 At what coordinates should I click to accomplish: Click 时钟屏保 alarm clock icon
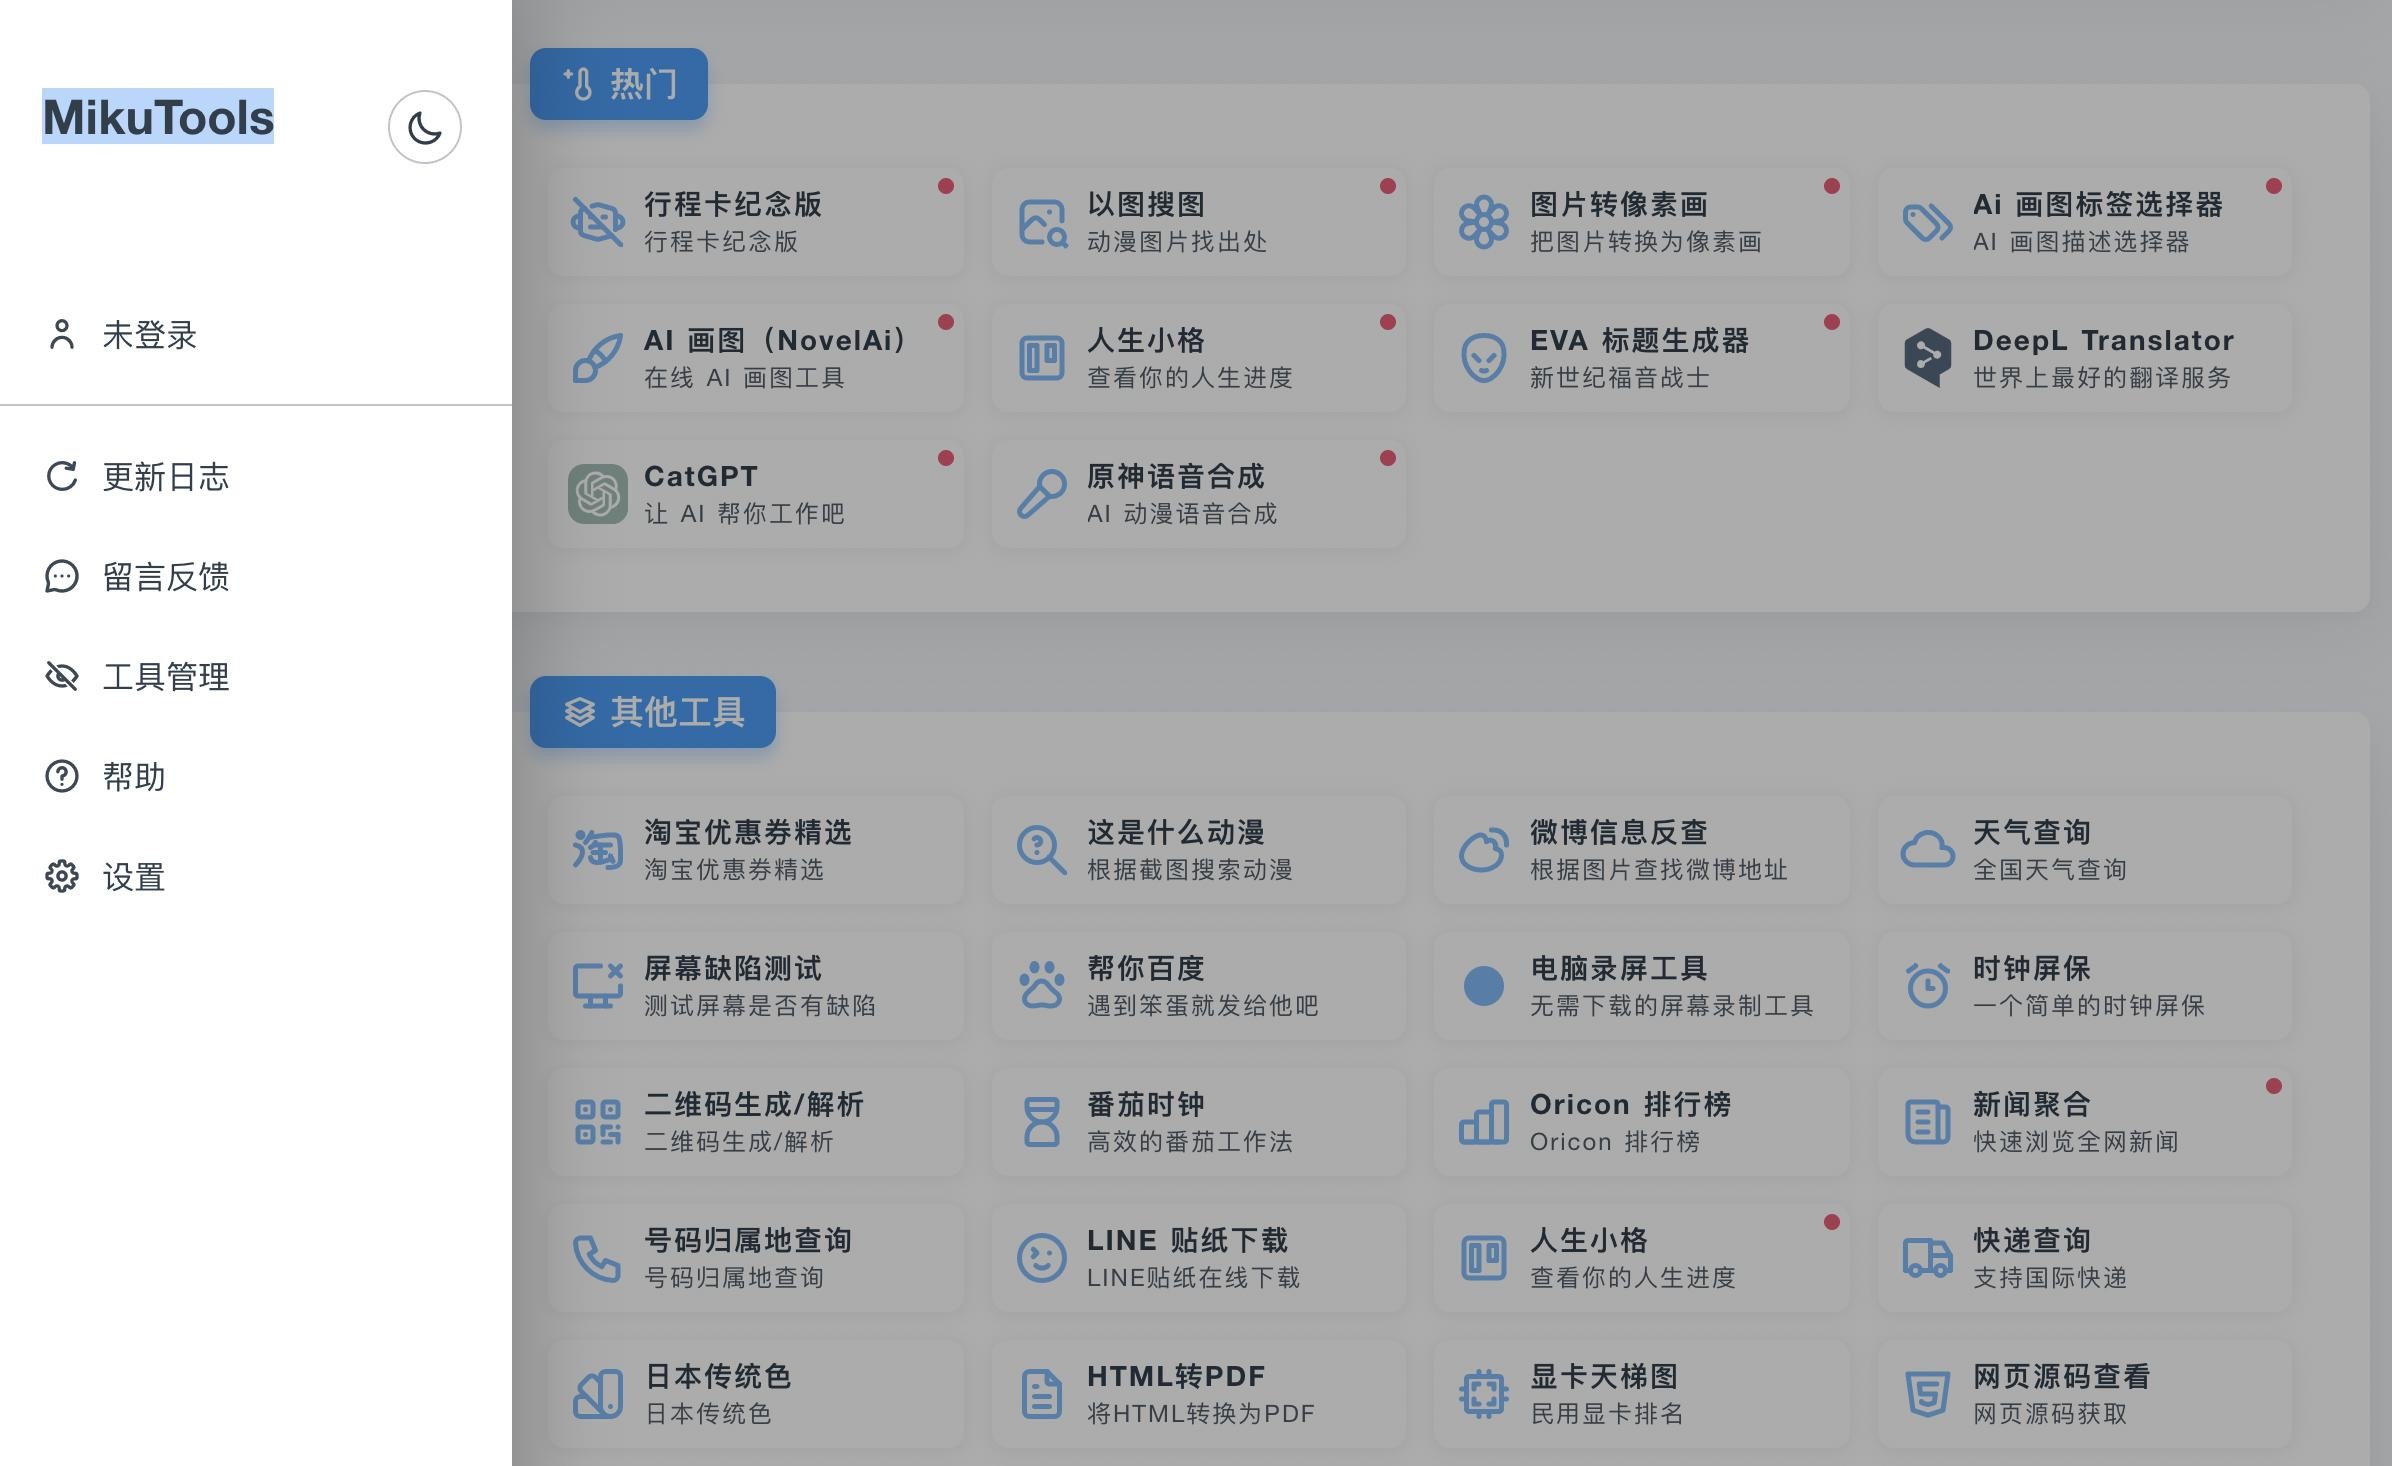coord(1927,986)
